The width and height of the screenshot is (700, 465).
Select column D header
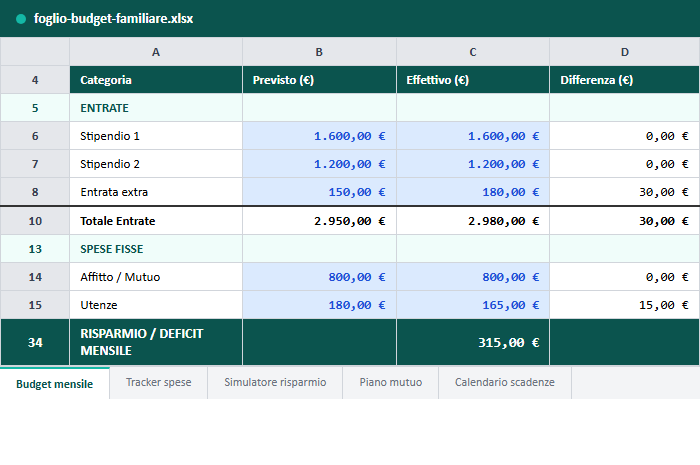625,52
